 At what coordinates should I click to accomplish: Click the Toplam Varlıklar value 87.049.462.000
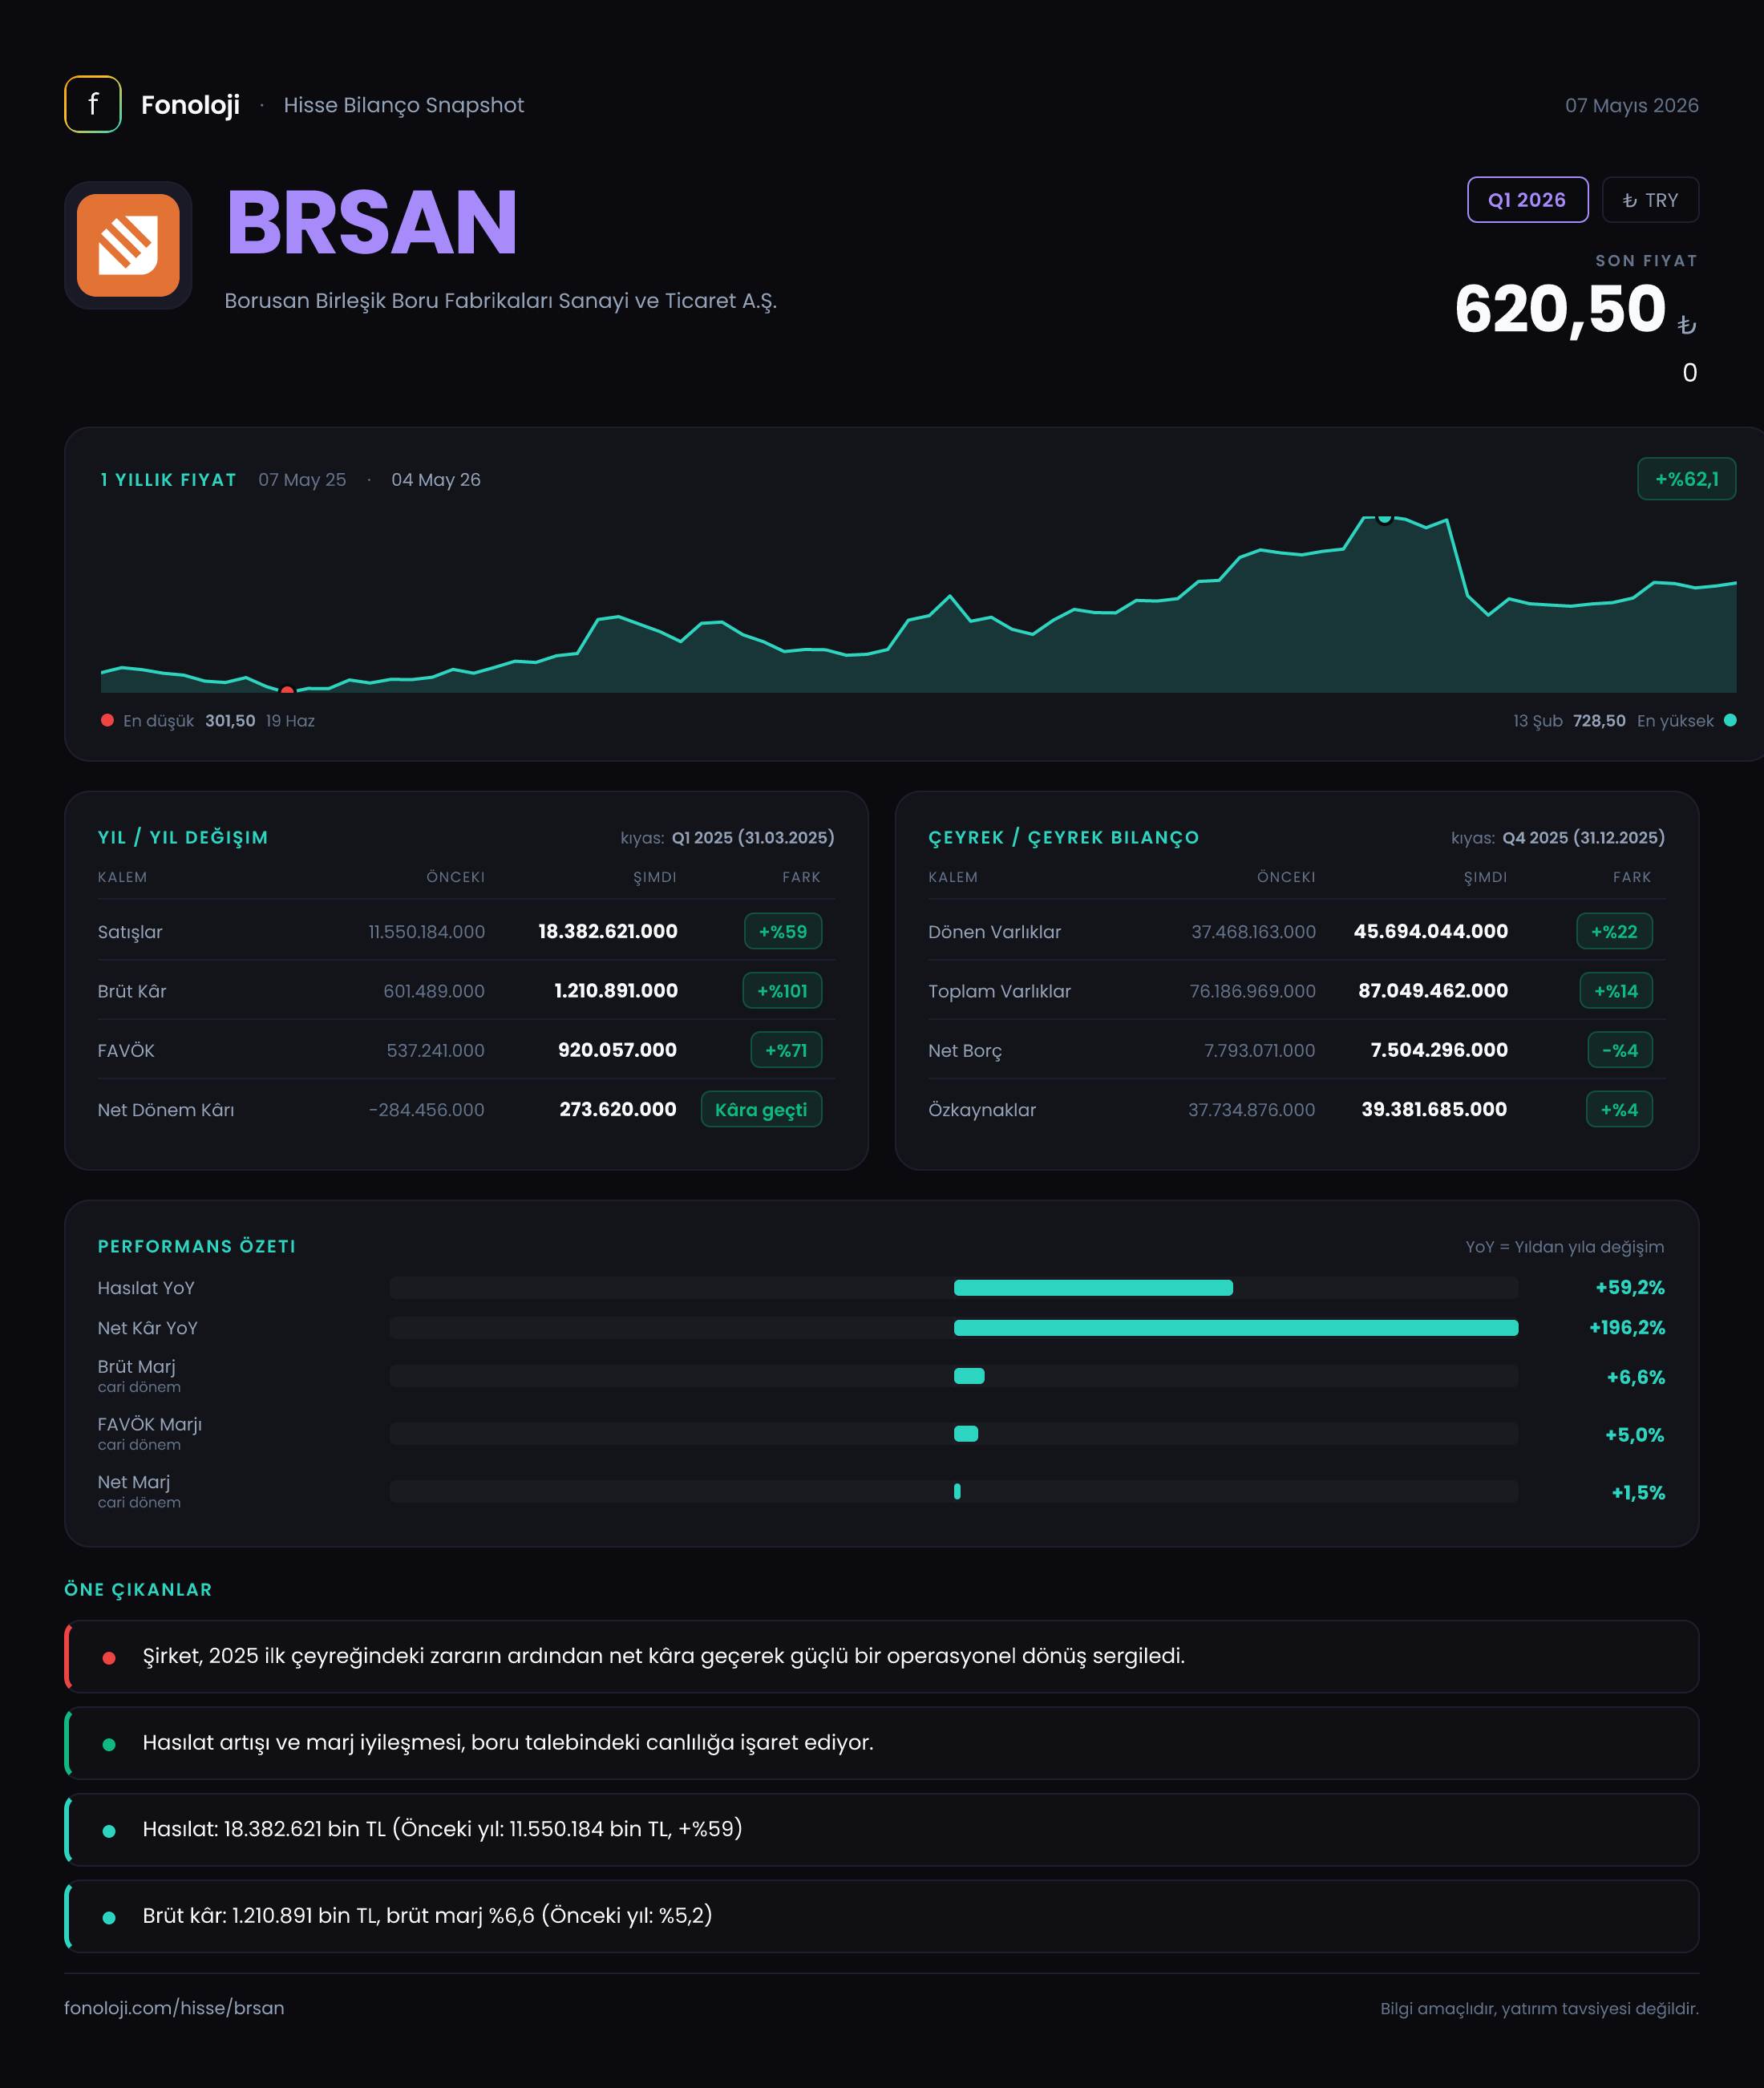click(1433, 990)
